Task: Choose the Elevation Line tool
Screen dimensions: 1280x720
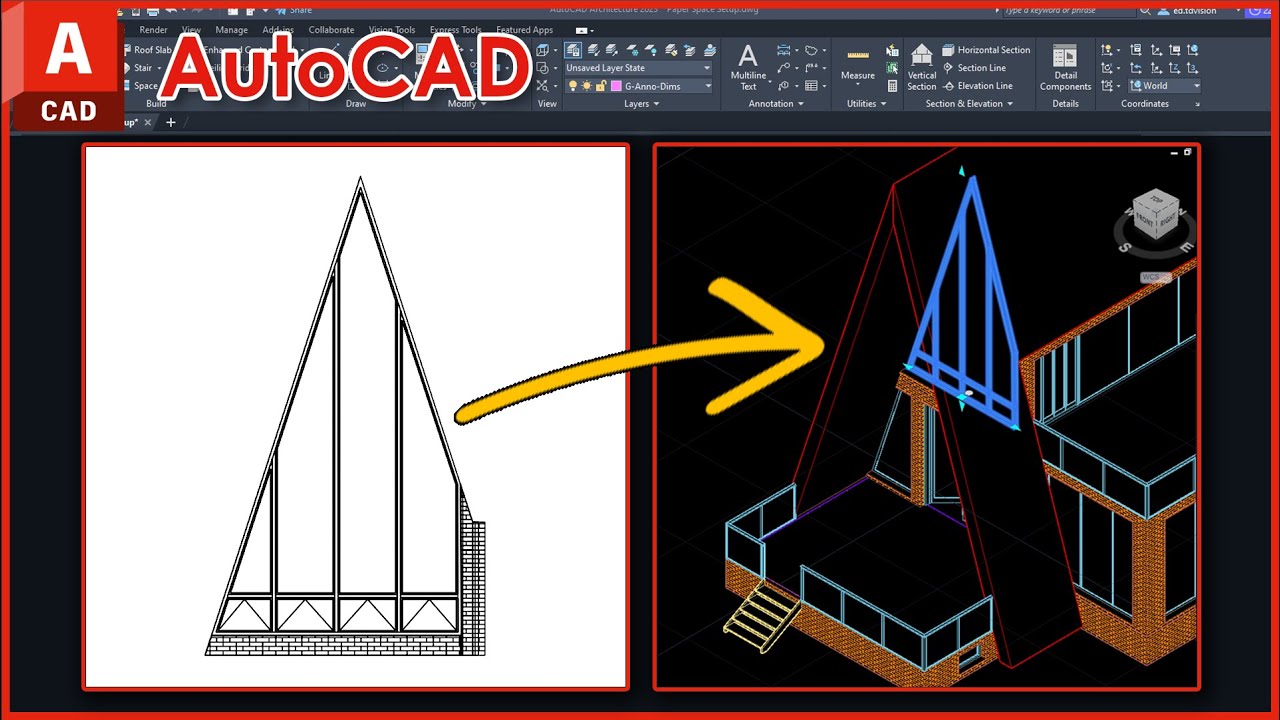Action: pos(977,86)
